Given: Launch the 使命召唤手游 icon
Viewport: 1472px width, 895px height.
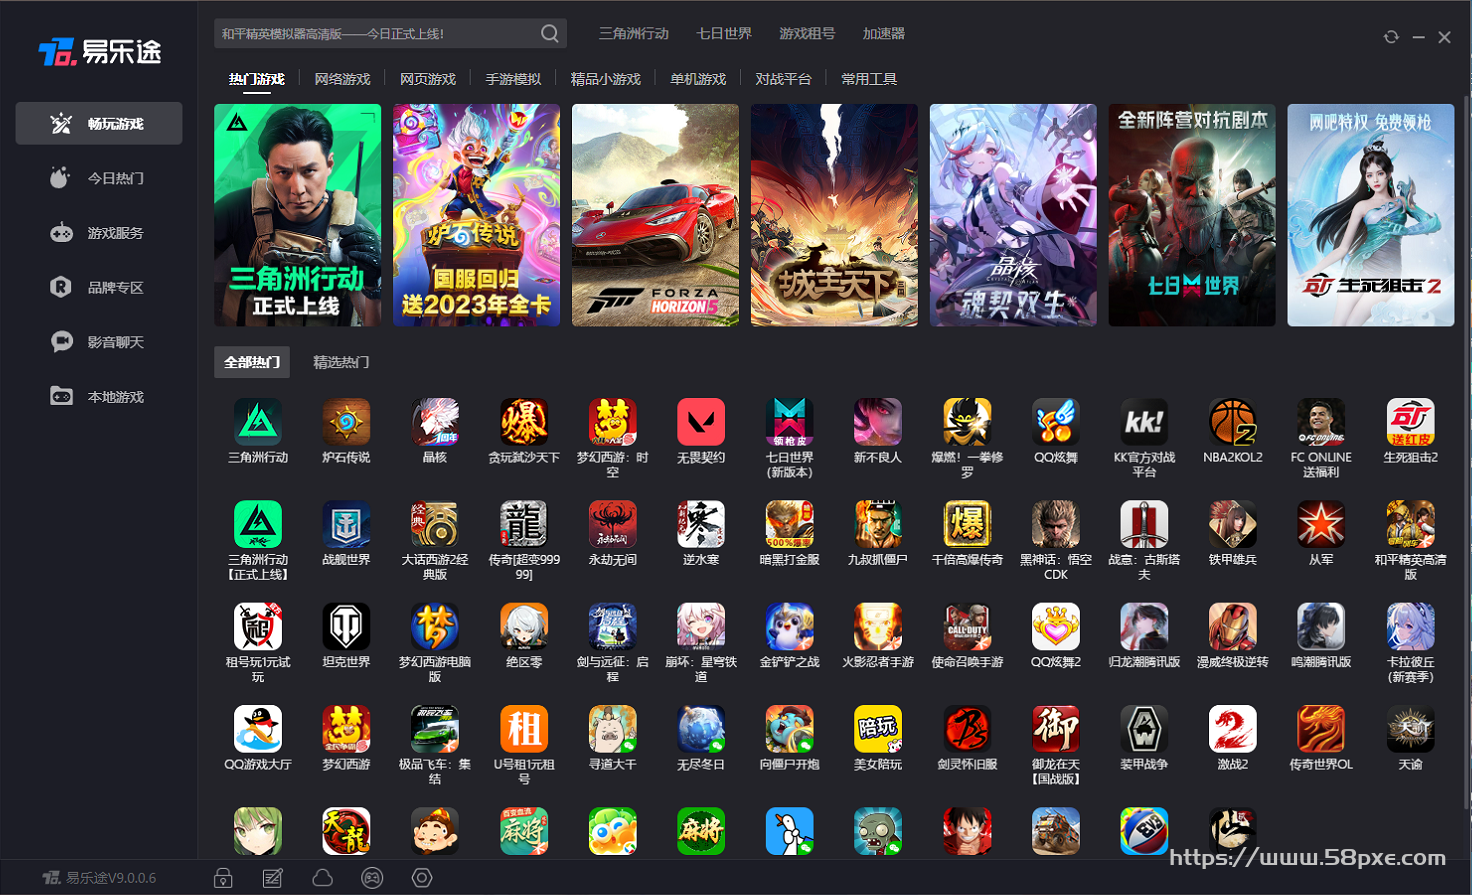Looking at the screenshot, I should pos(967,627).
